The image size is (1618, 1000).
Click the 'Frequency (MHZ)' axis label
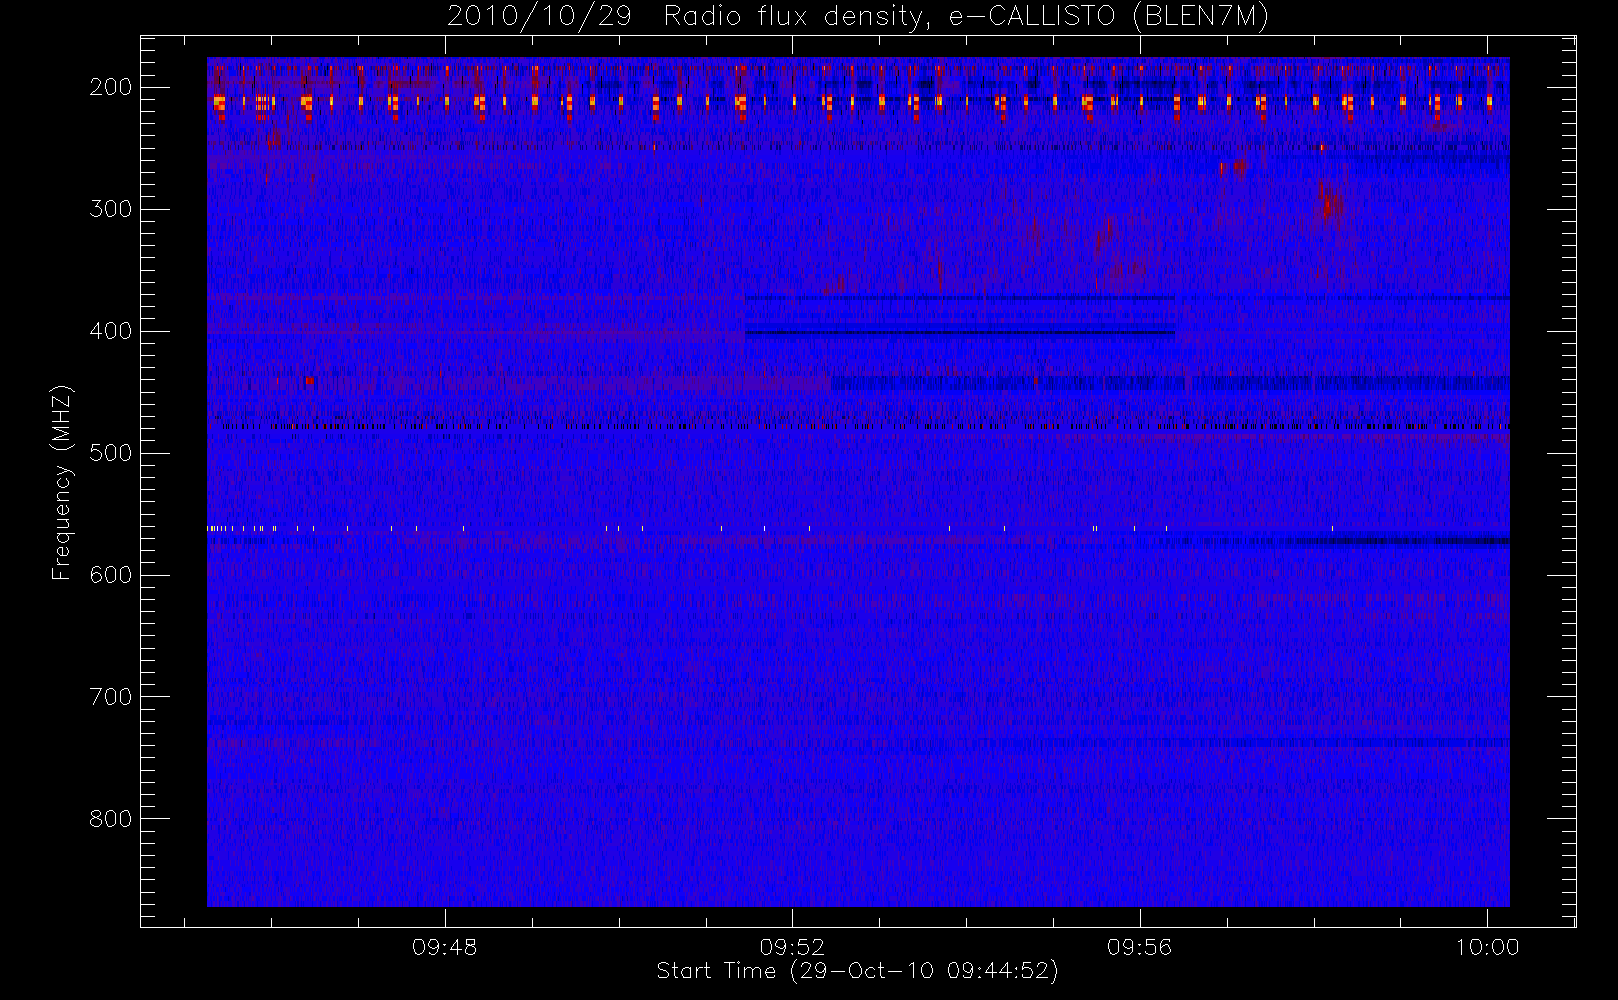point(62,482)
